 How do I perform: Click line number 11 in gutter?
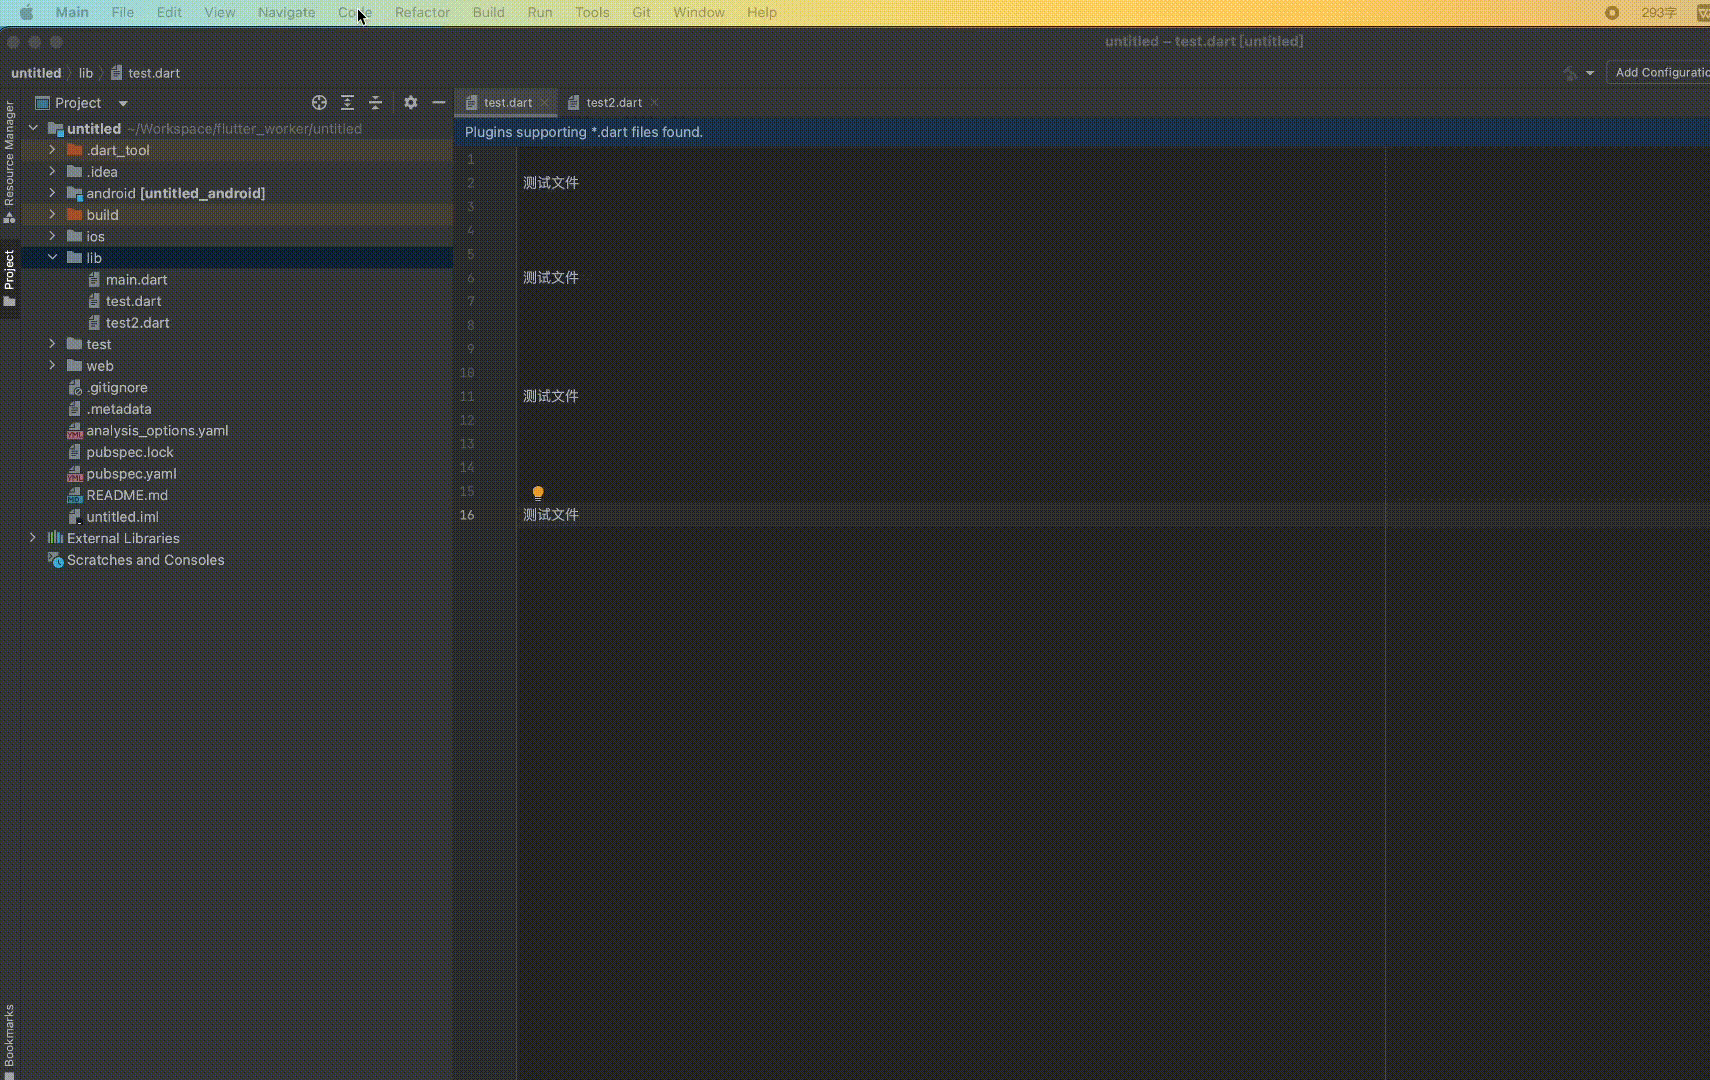[x=467, y=397]
